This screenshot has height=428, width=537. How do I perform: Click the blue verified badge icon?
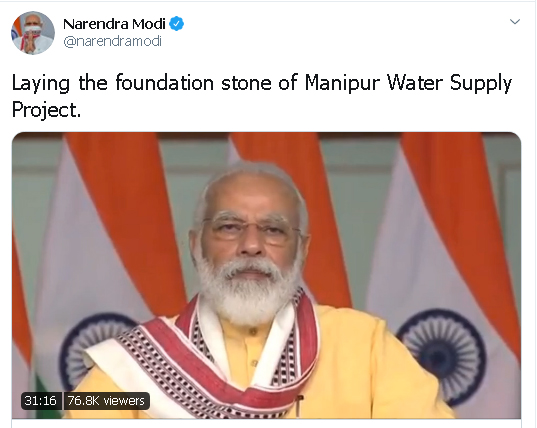tap(177, 24)
